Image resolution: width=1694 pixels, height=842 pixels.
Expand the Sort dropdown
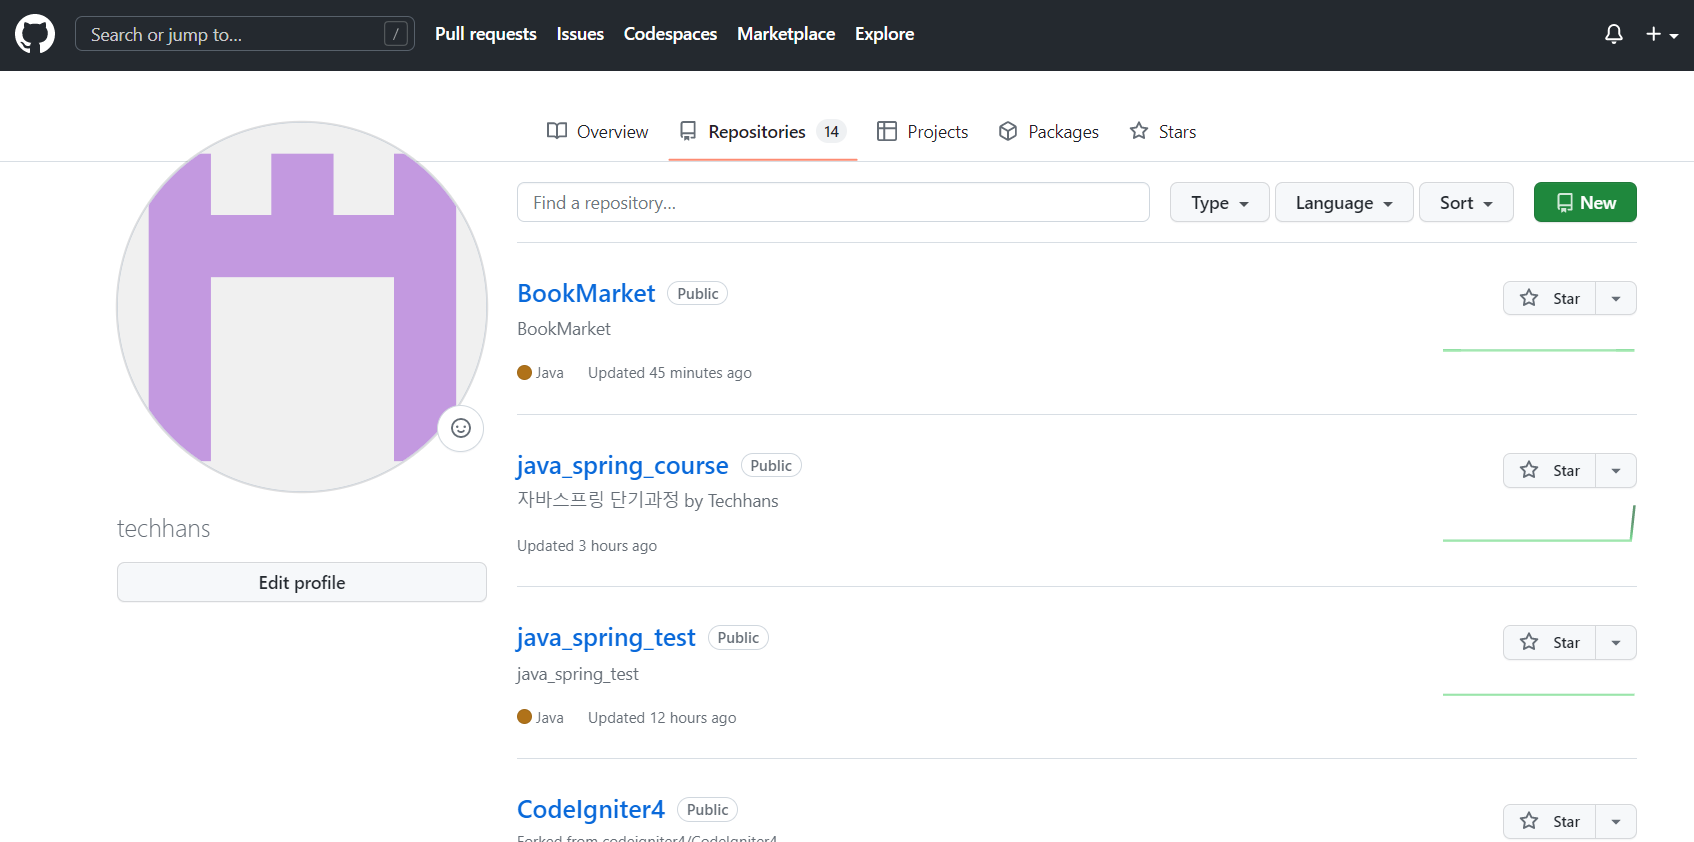click(x=1466, y=202)
